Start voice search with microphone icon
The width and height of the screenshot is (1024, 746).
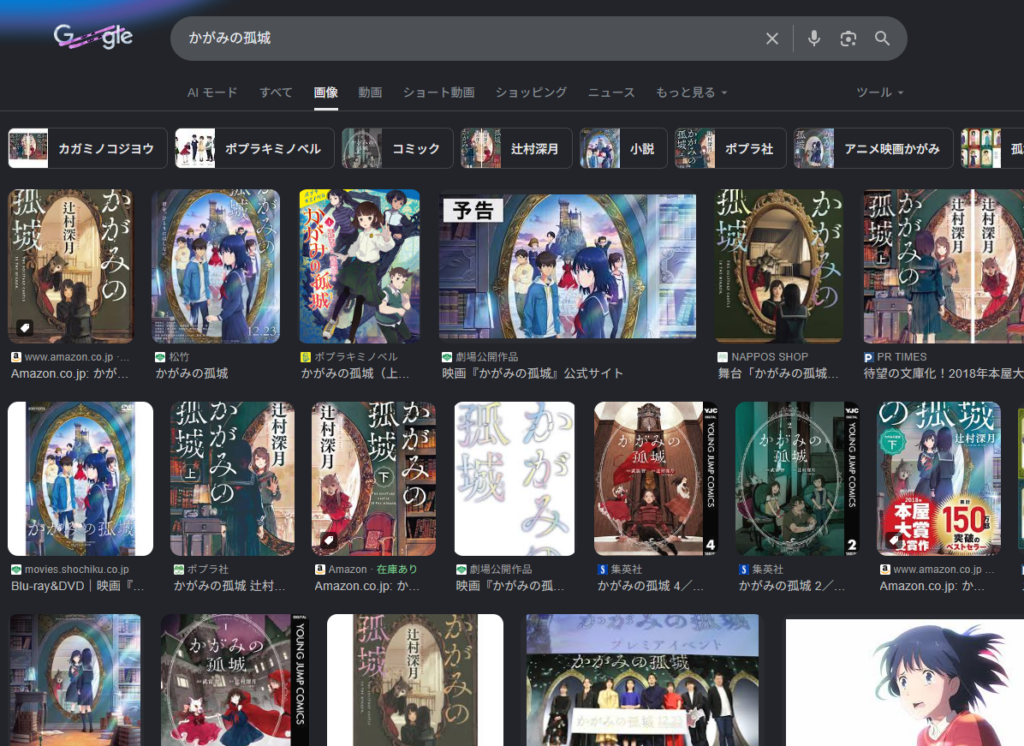(814, 38)
